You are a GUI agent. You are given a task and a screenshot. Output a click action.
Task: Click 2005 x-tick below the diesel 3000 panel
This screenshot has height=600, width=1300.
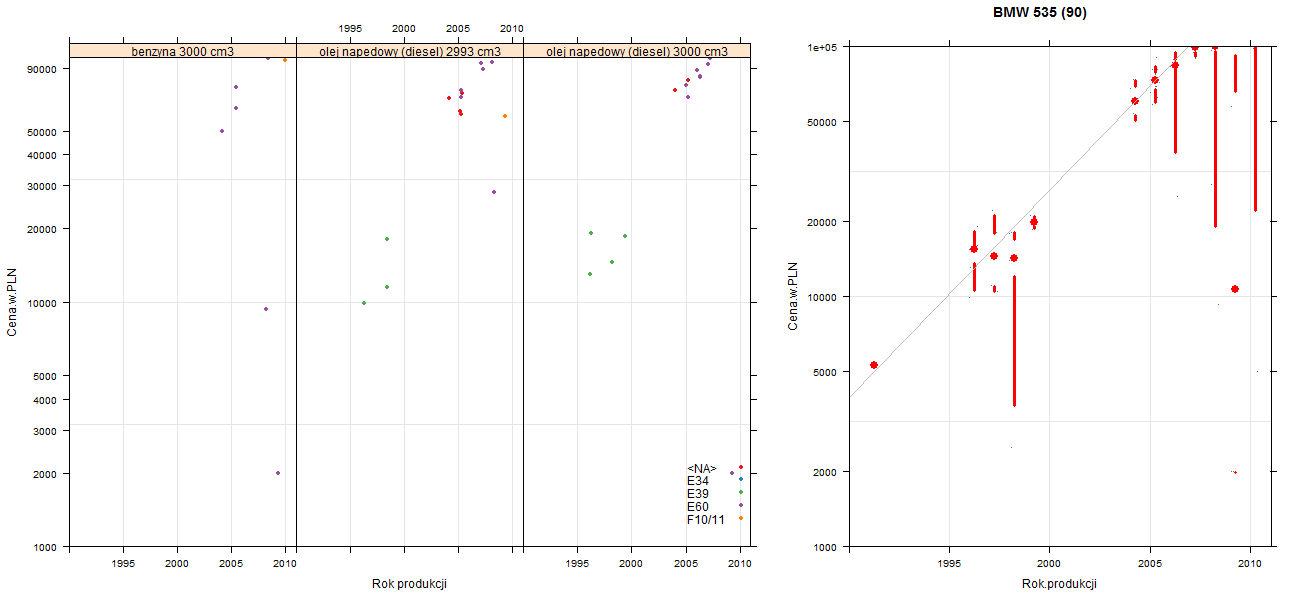pos(685,564)
